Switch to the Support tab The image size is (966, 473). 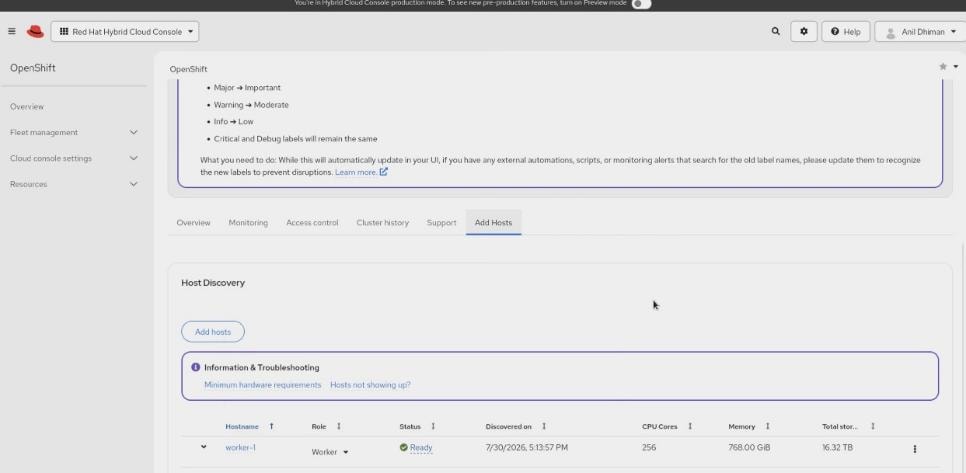click(x=442, y=222)
